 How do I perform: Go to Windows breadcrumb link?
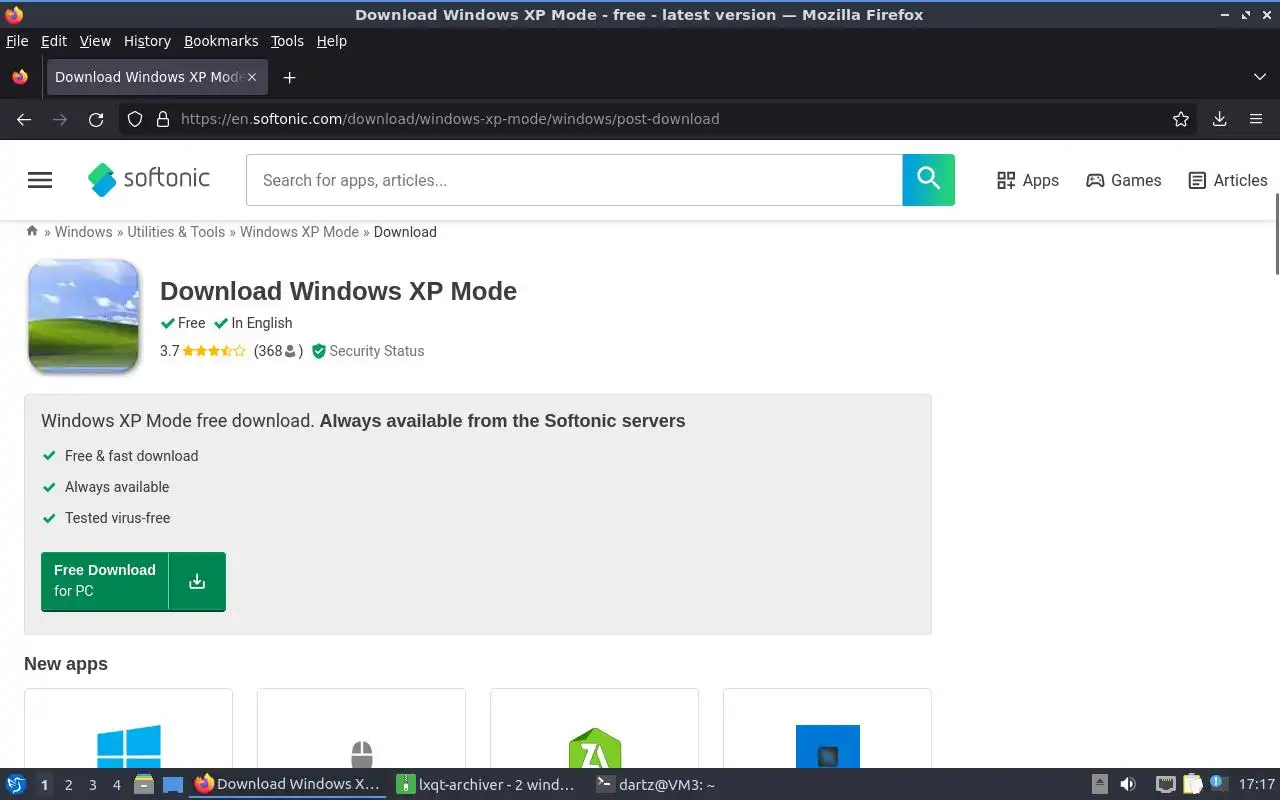[x=83, y=232]
